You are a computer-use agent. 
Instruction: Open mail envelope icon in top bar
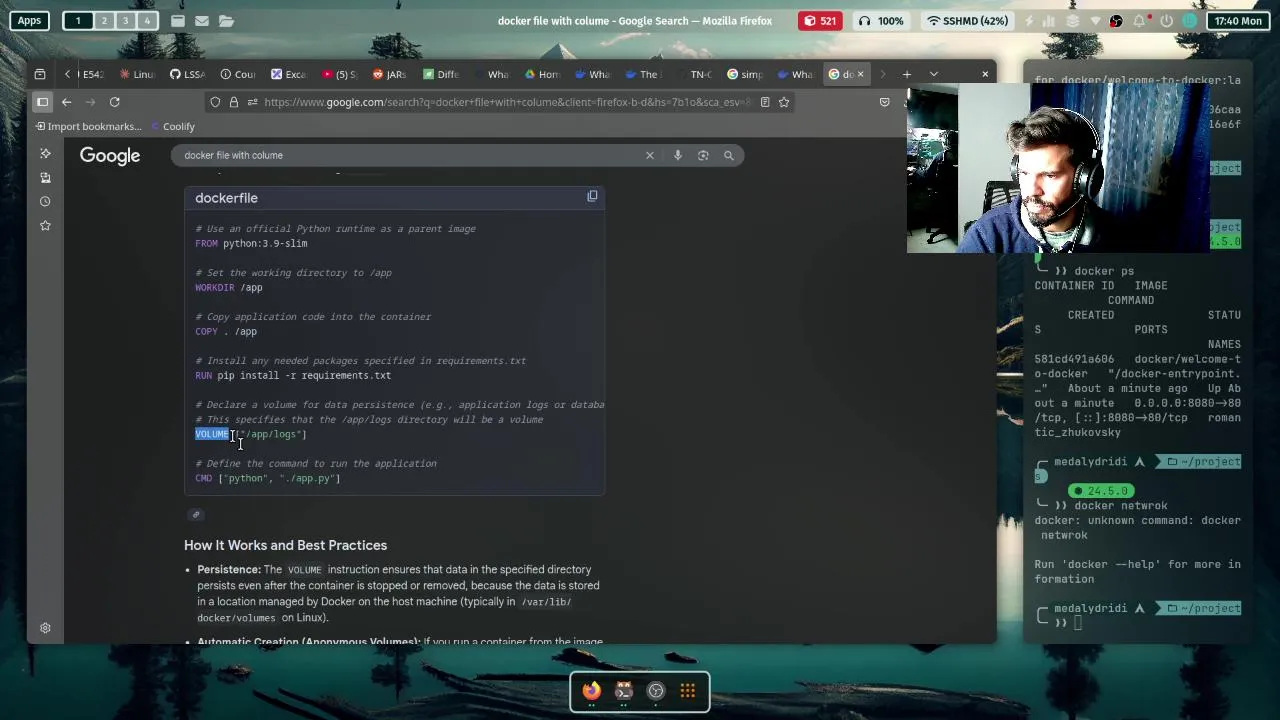[x=201, y=21]
